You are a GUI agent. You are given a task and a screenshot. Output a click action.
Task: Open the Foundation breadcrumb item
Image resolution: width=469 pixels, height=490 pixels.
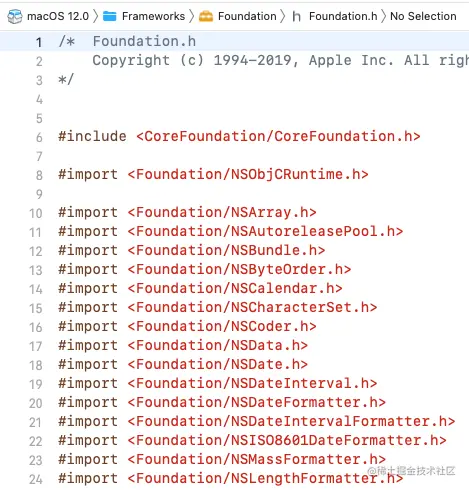pyautogui.click(x=247, y=16)
